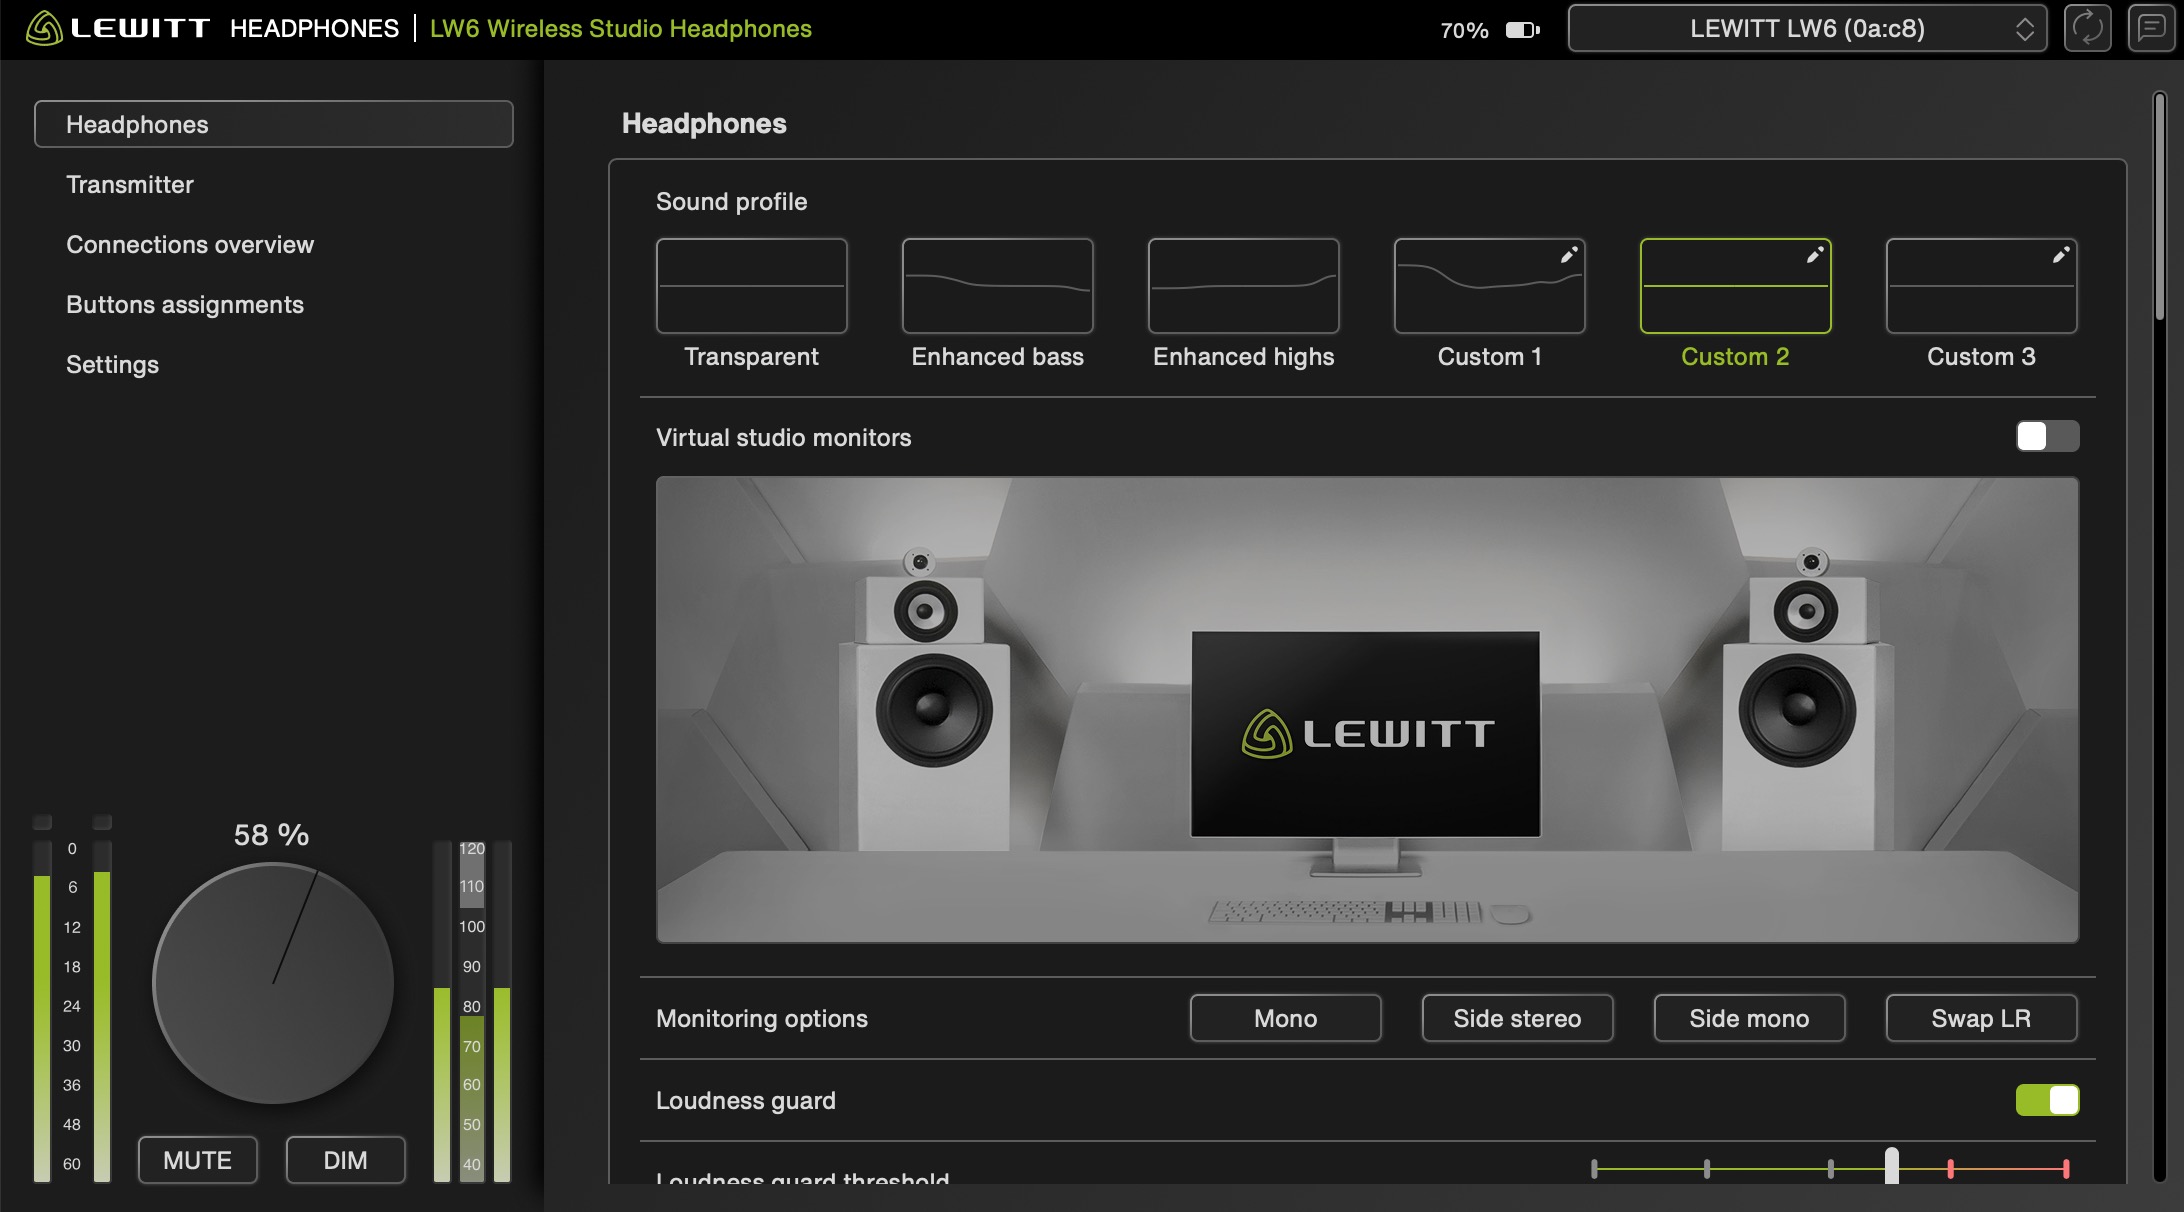Click the vertical scrollbar of Headphones panel
The width and height of the screenshot is (2184, 1212).
click(x=2160, y=206)
